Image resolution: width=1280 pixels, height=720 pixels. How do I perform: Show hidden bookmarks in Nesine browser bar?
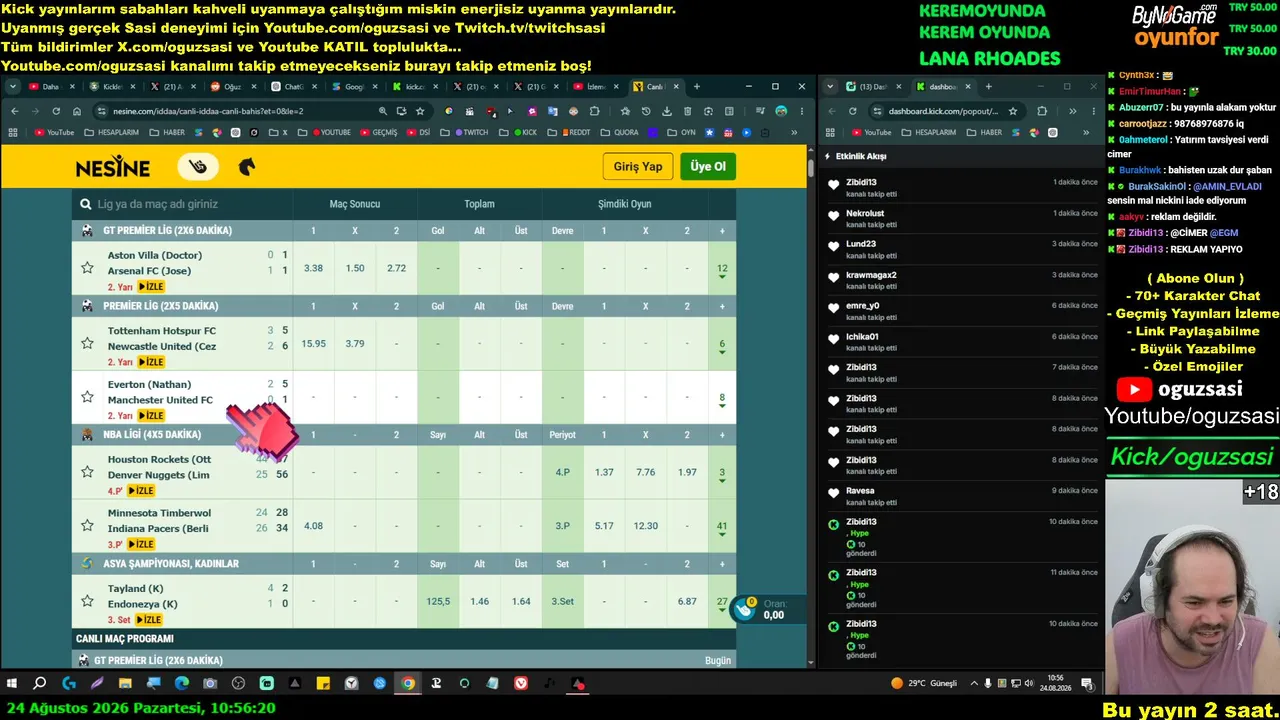tap(794, 132)
